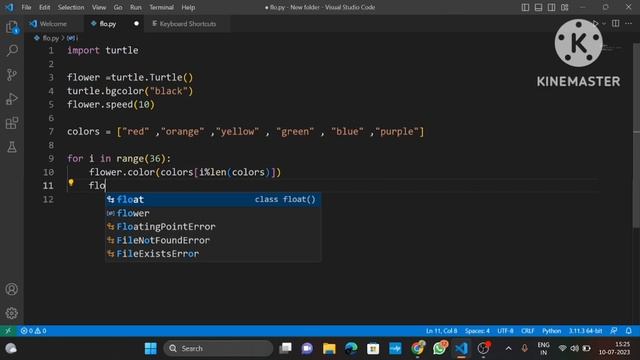Select 'float' in the autocomplete list
Image resolution: width=640 pixels, height=360 pixels.
[213, 200]
